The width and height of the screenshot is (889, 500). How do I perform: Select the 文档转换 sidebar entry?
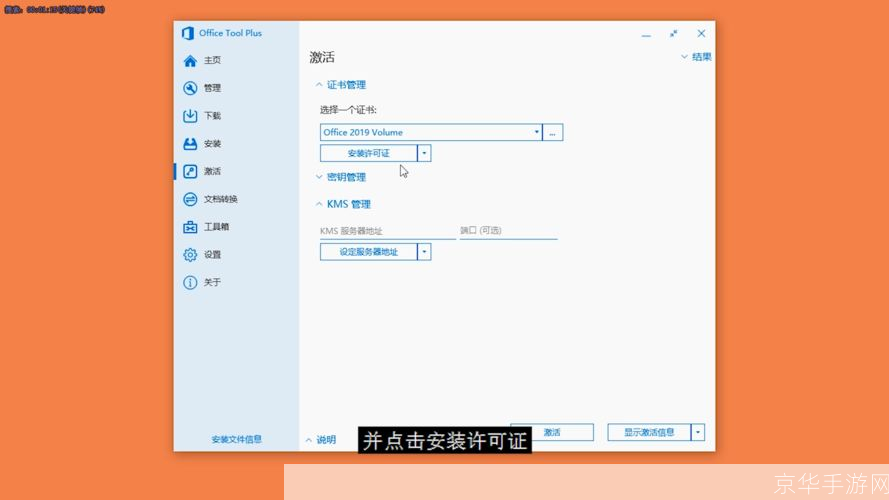coord(221,199)
